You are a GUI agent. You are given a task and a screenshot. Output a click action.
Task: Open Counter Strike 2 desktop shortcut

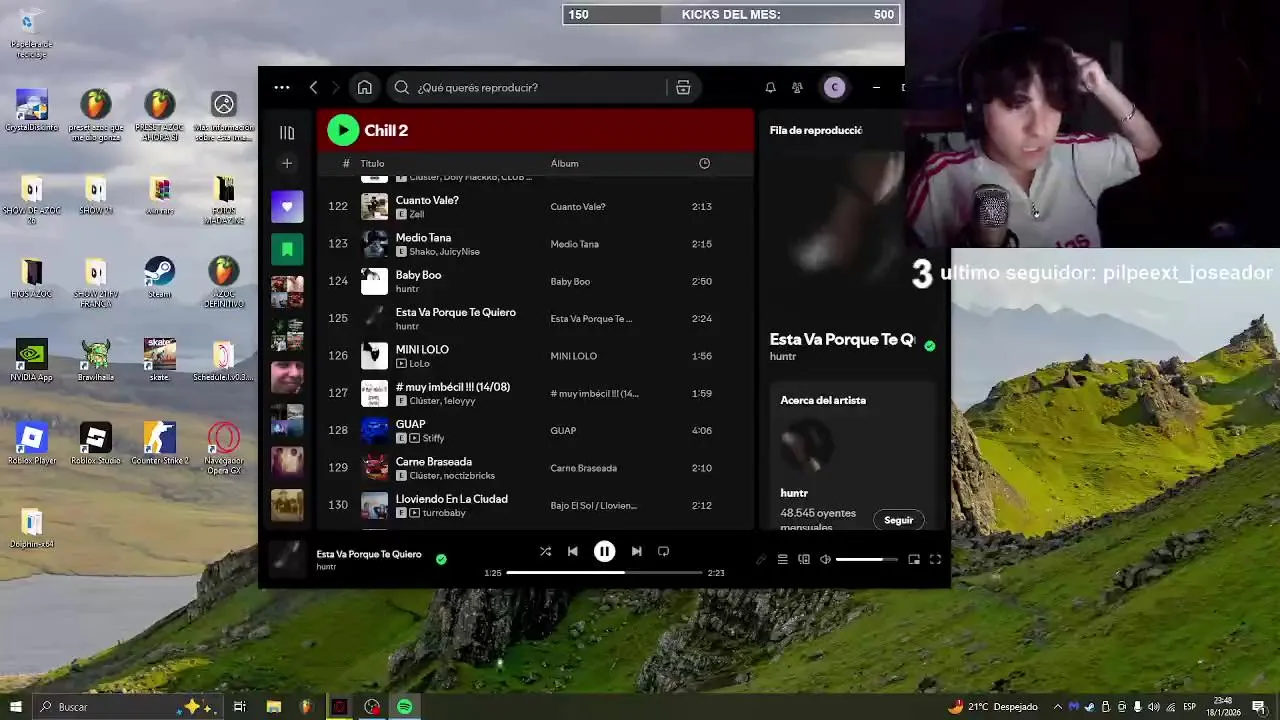[x=159, y=443]
